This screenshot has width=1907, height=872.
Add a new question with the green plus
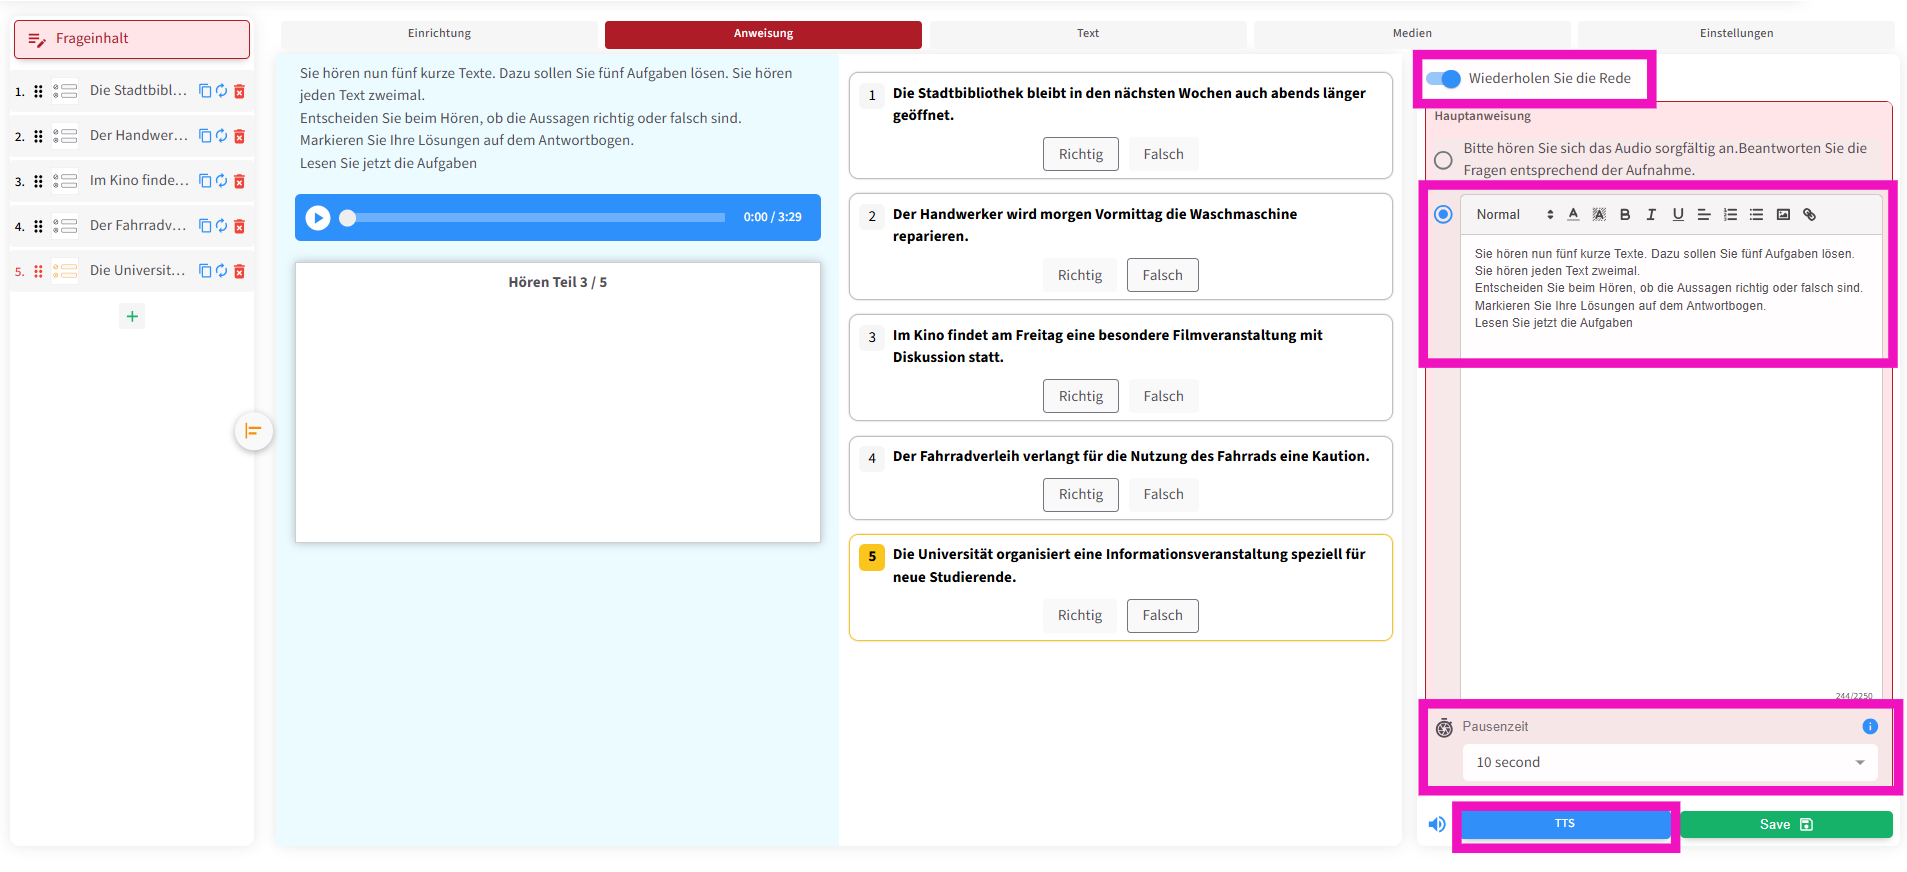point(132,317)
